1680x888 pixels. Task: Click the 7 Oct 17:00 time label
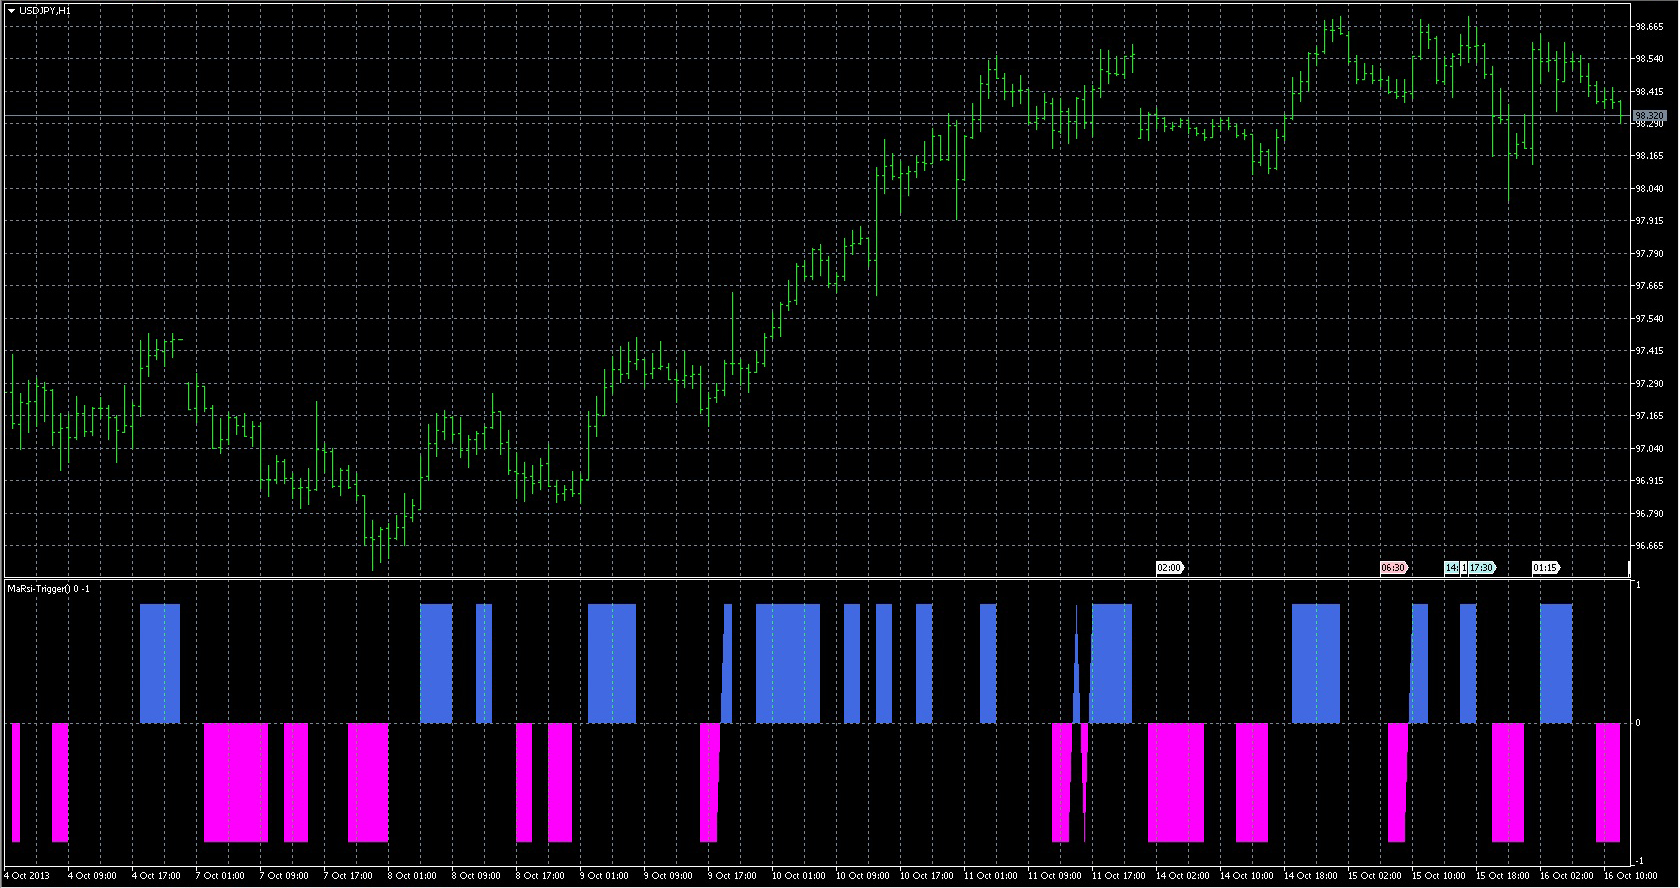pyautogui.click(x=347, y=876)
